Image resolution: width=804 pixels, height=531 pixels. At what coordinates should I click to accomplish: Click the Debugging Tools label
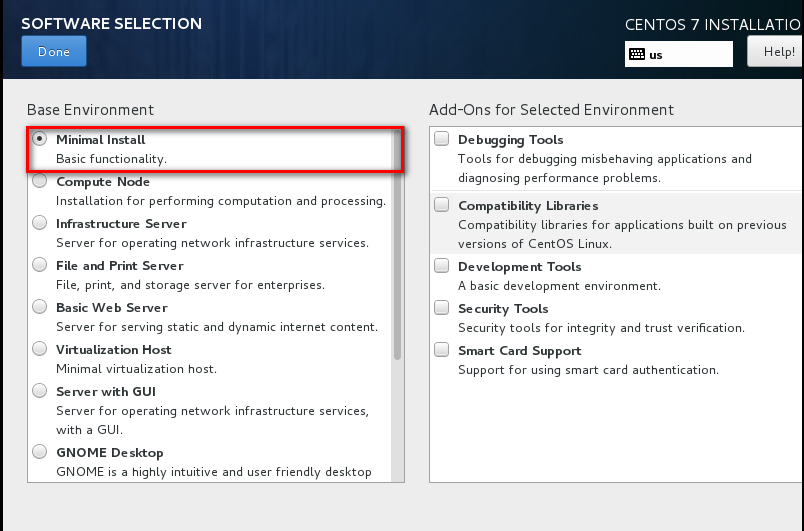coord(510,140)
